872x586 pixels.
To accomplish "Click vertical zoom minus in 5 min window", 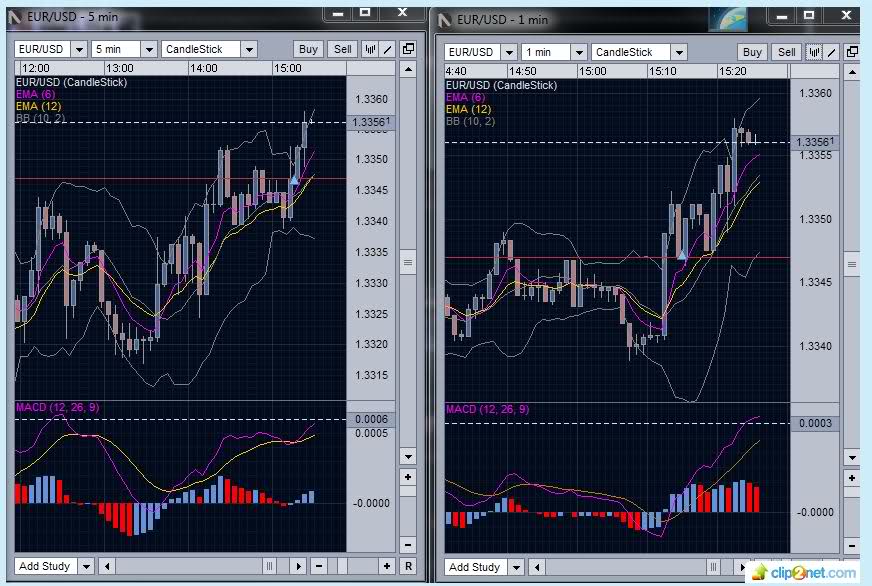I will pyautogui.click(x=408, y=545).
